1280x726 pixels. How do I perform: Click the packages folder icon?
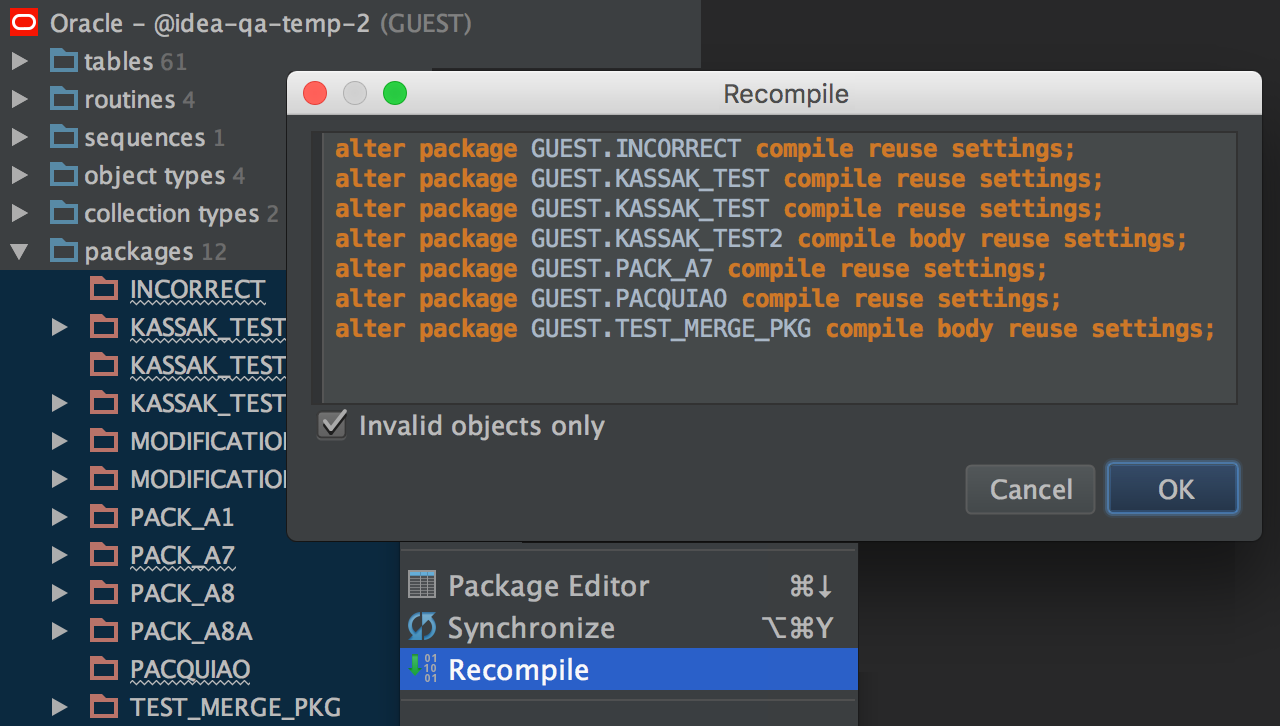tap(64, 251)
